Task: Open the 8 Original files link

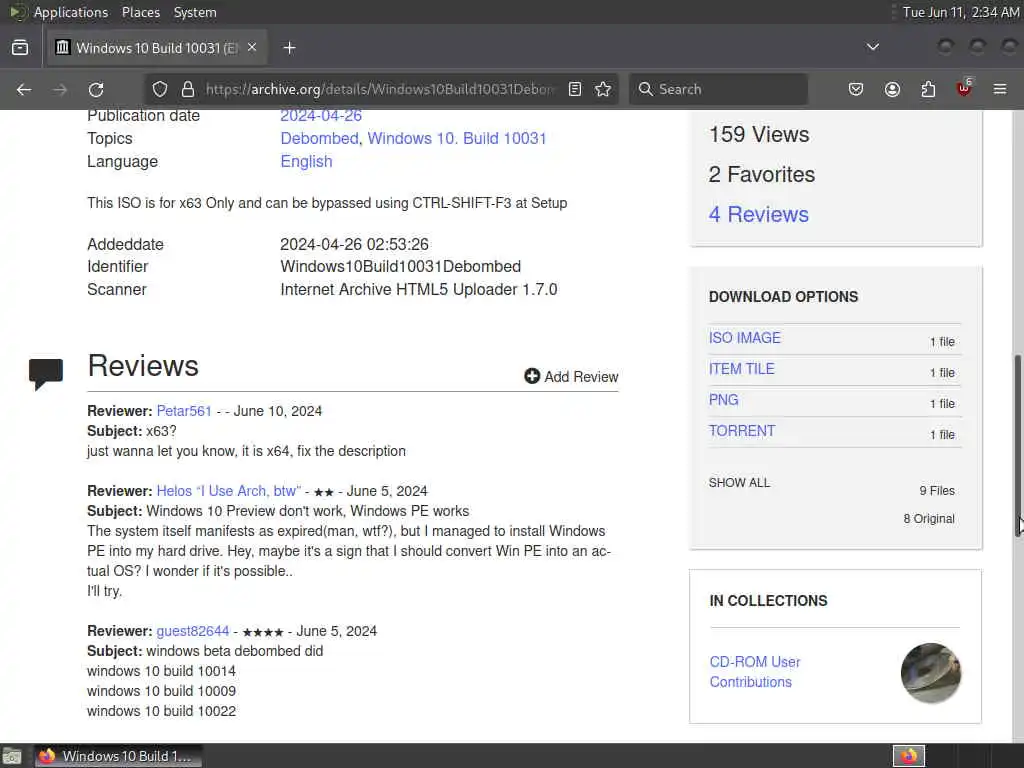Action: pyautogui.click(x=929, y=519)
